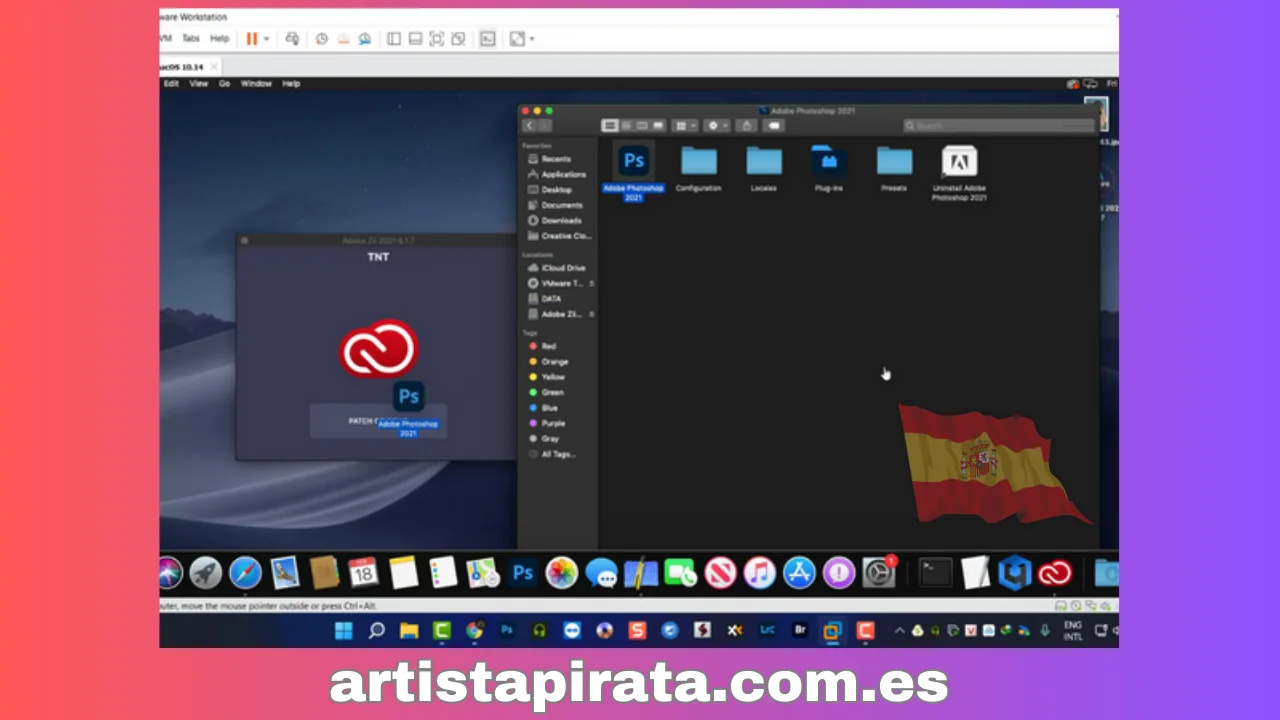Click VMware manage snapshots icon
The height and width of the screenshot is (720, 1280).
[x=365, y=39]
